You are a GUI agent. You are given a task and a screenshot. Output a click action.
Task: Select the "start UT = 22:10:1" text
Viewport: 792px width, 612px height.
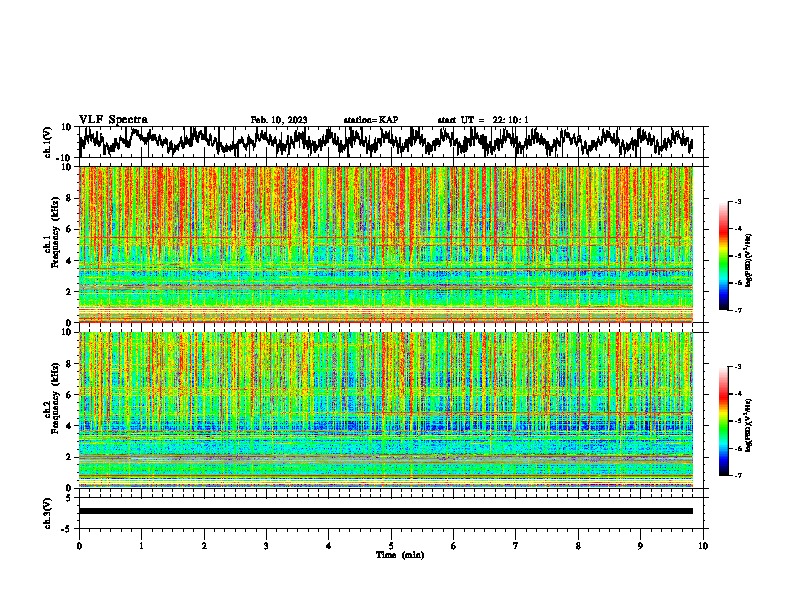483,120
